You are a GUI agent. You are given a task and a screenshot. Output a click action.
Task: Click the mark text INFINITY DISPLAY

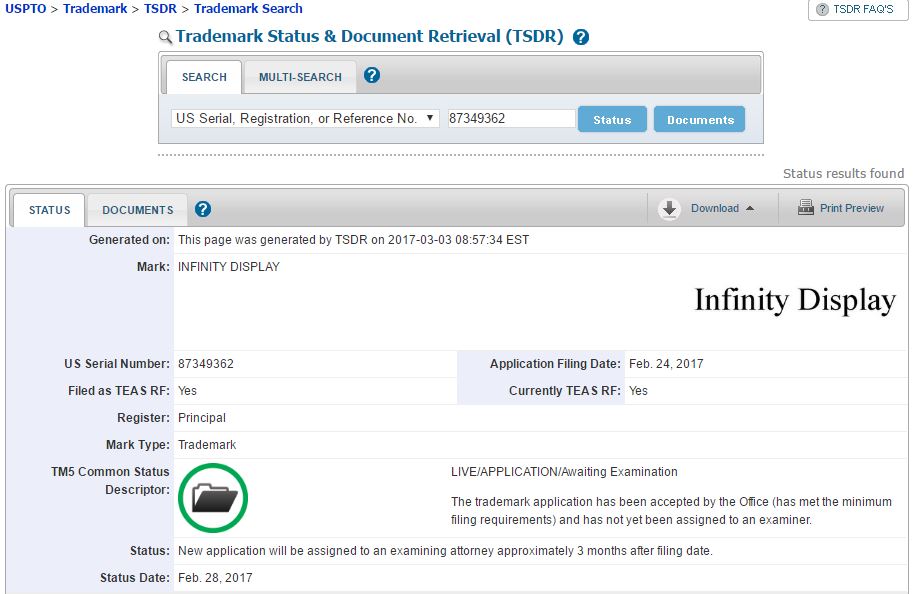(229, 267)
